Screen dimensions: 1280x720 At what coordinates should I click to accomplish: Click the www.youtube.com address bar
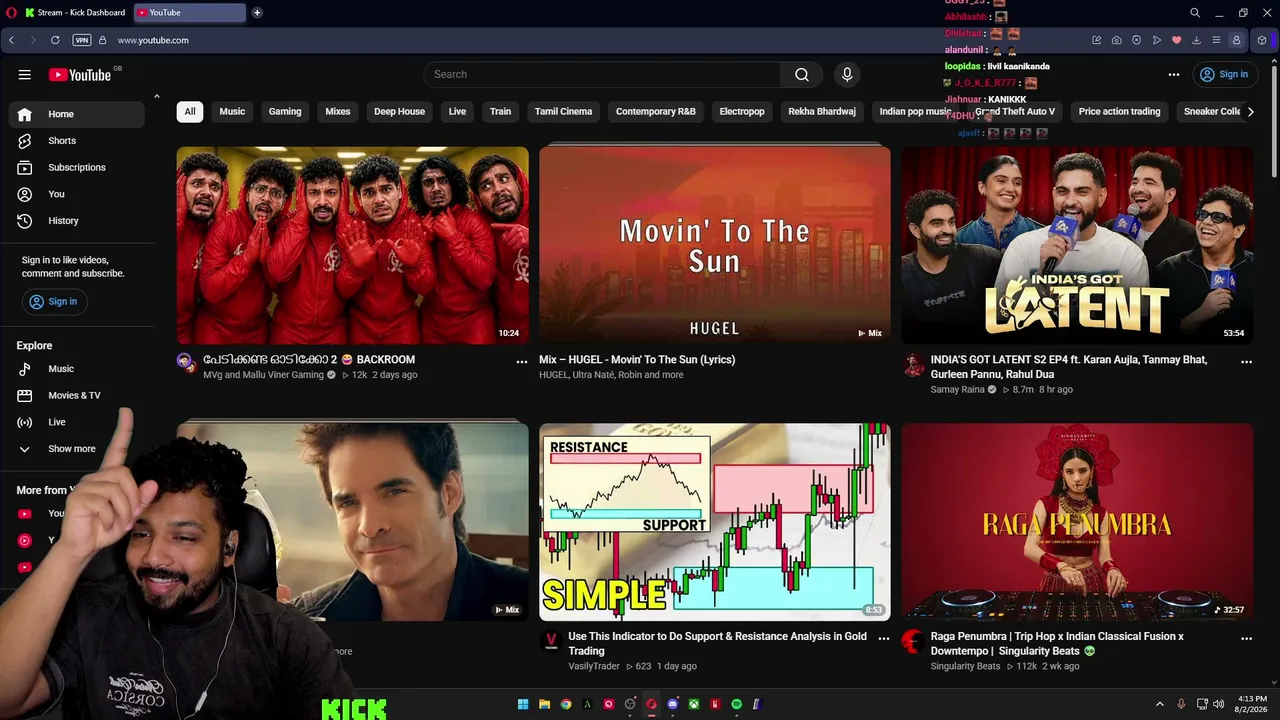pyautogui.click(x=153, y=40)
